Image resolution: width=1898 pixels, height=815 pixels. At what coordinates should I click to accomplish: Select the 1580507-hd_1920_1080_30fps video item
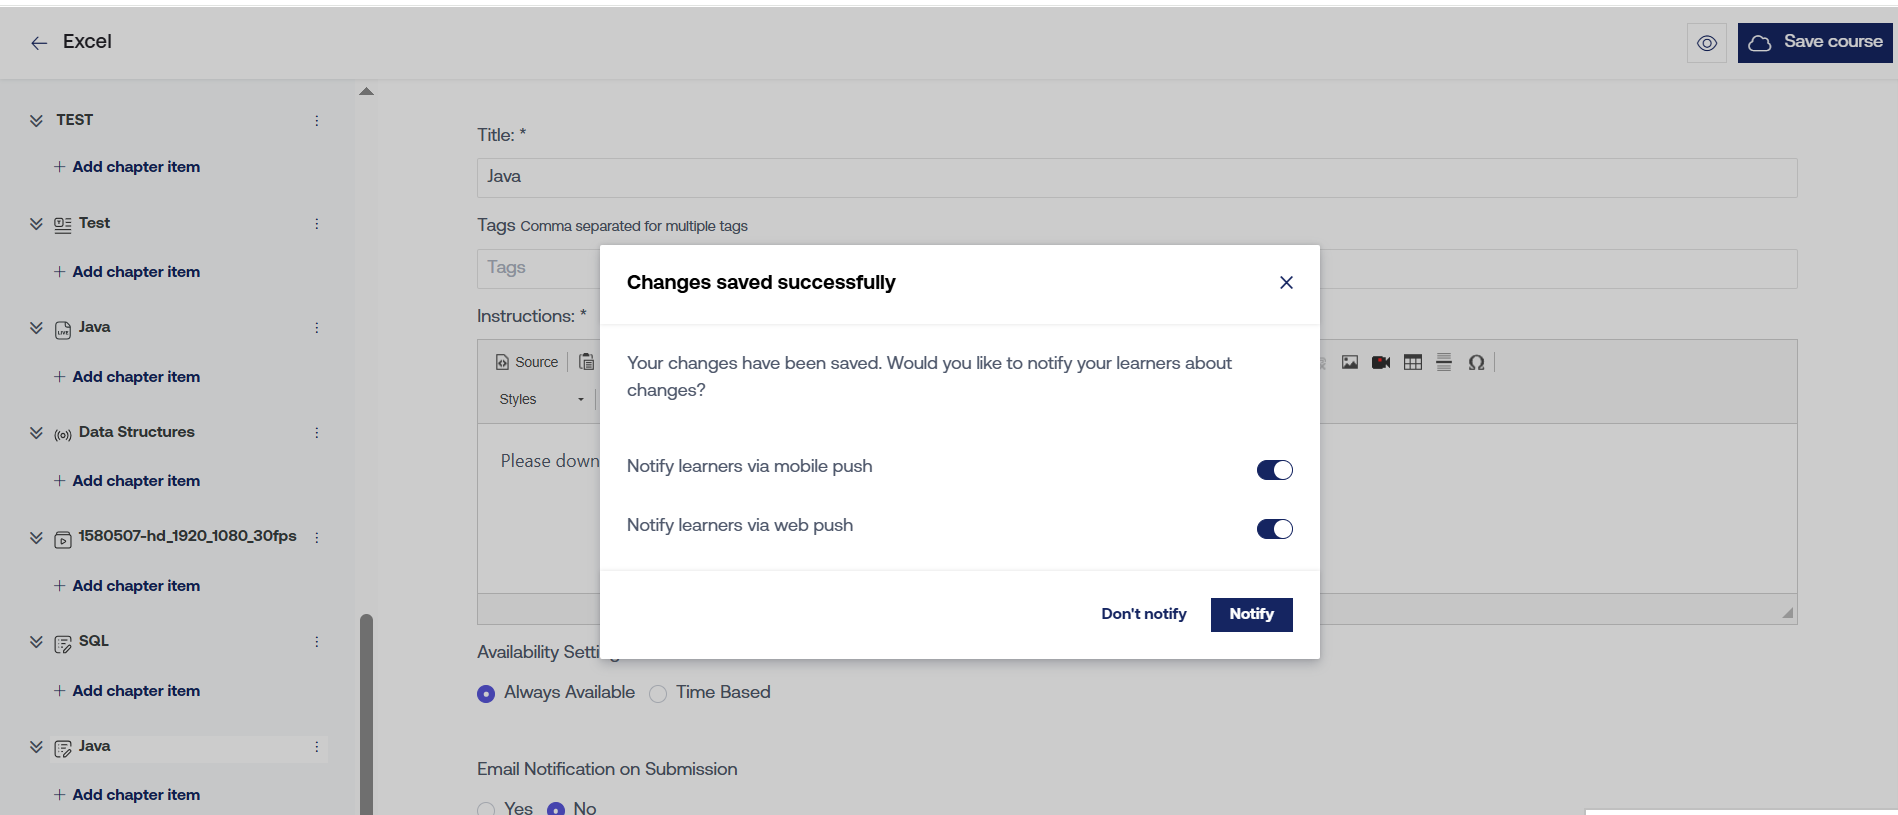(x=187, y=536)
